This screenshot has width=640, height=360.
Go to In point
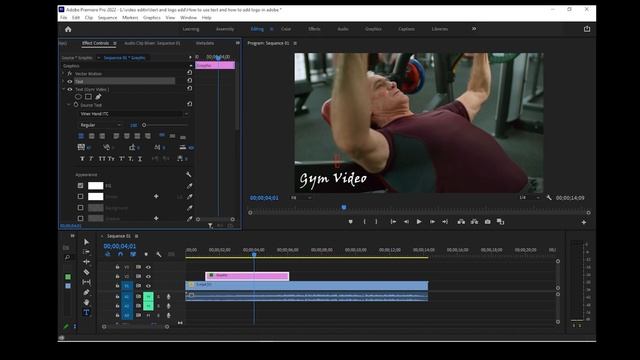pos(393,222)
